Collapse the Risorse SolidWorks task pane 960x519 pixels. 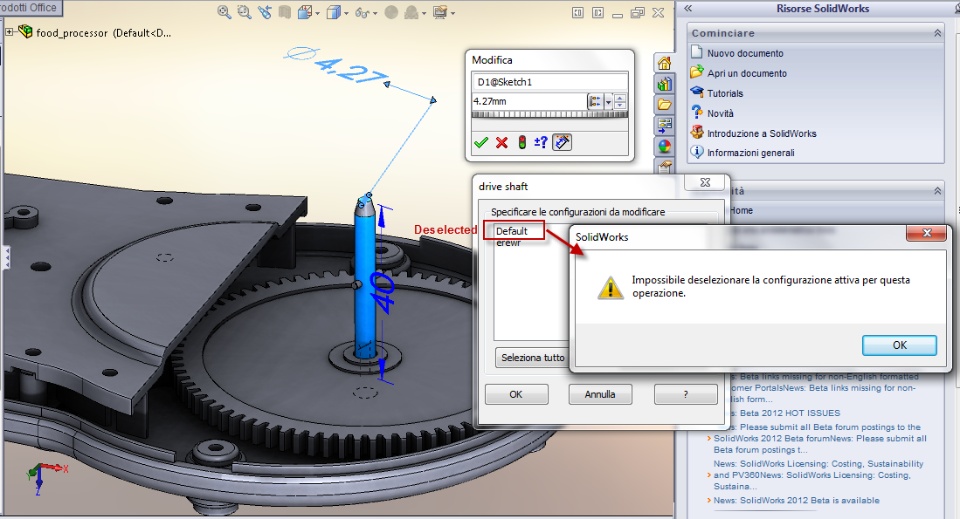(688, 9)
